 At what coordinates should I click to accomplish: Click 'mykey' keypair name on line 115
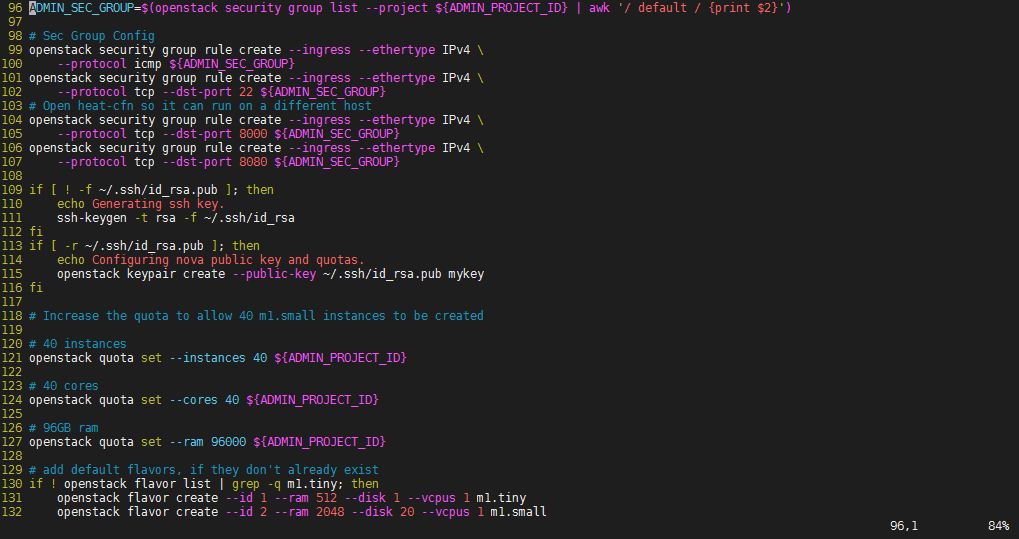[466, 274]
